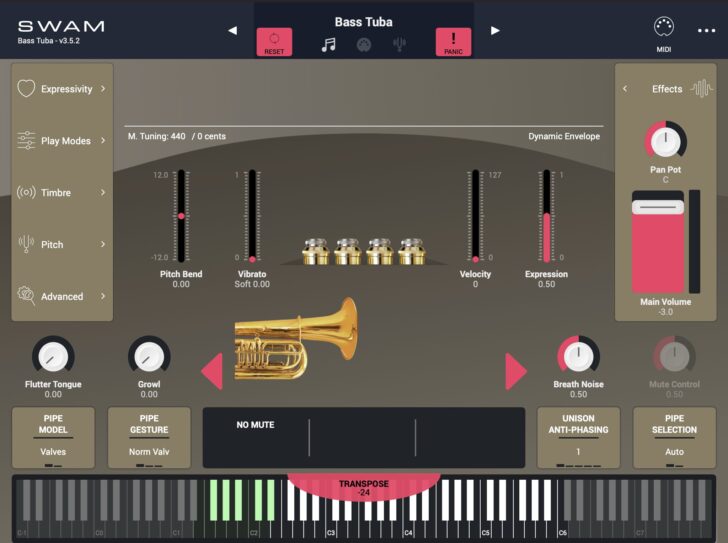Screen dimensions: 728x543
Task: Switch to the next instrument using the white right arrow
Action: coord(494,30)
